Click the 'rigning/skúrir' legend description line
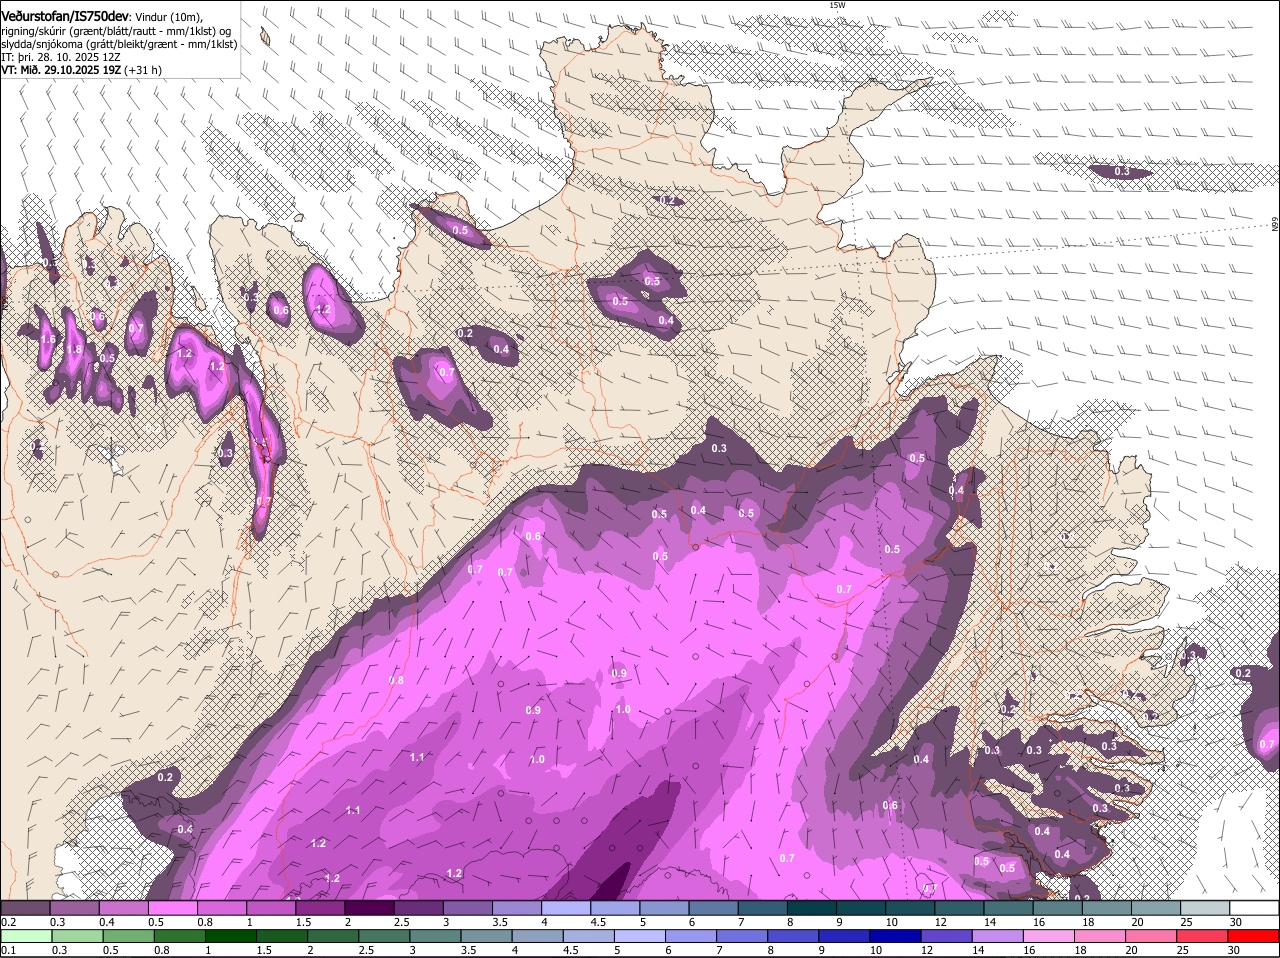The image size is (1280, 958). (x=116, y=31)
